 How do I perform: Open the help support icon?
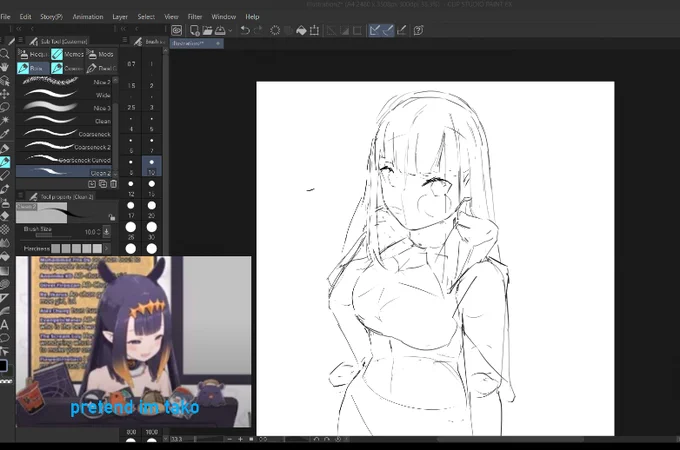(x=418, y=30)
